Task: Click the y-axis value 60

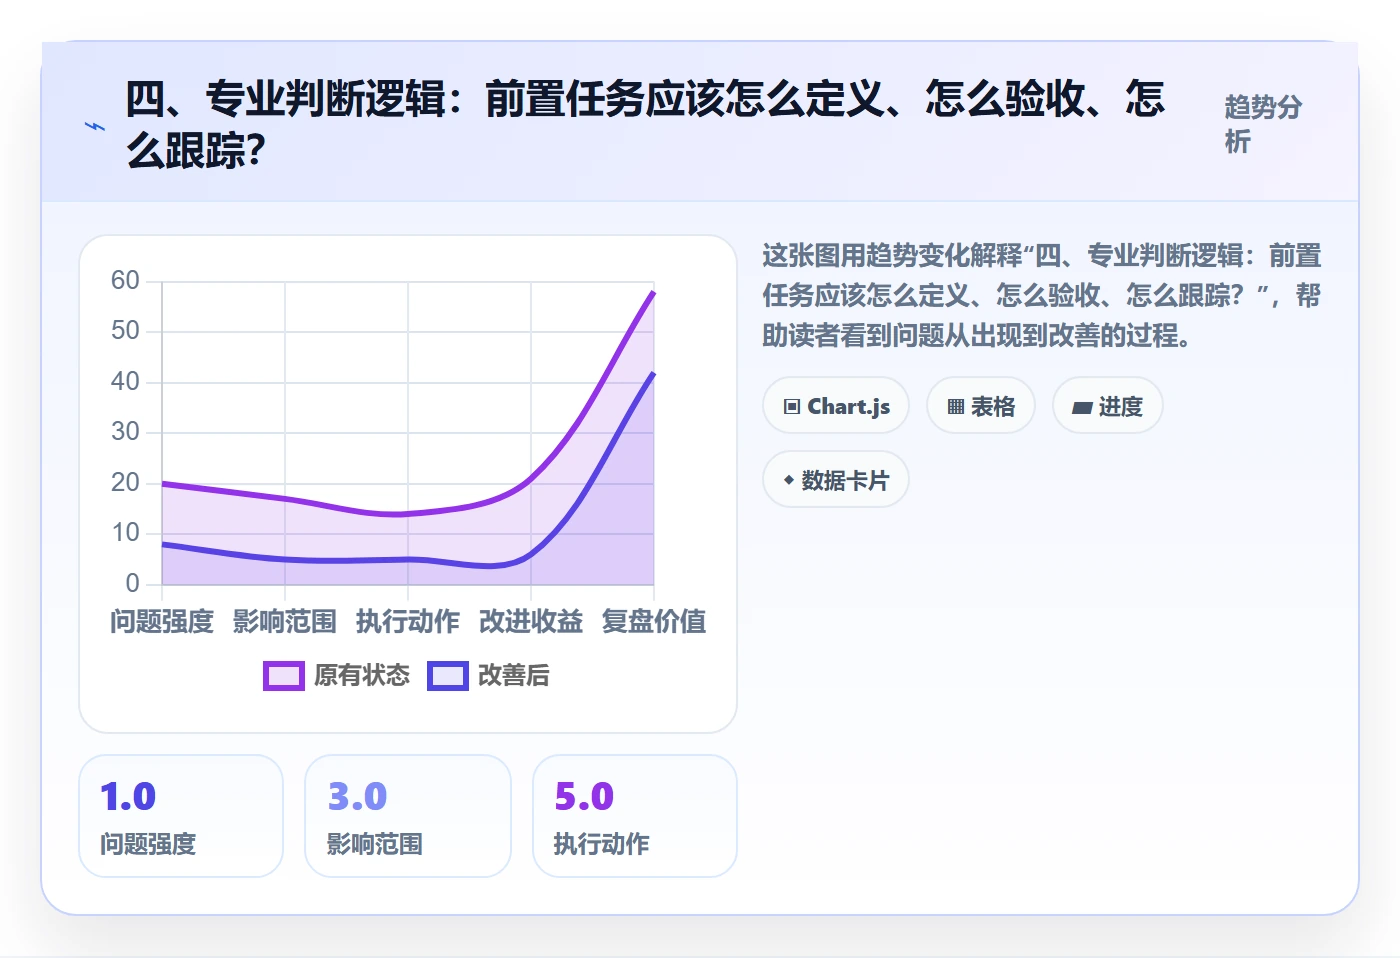Action: [x=125, y=280]
